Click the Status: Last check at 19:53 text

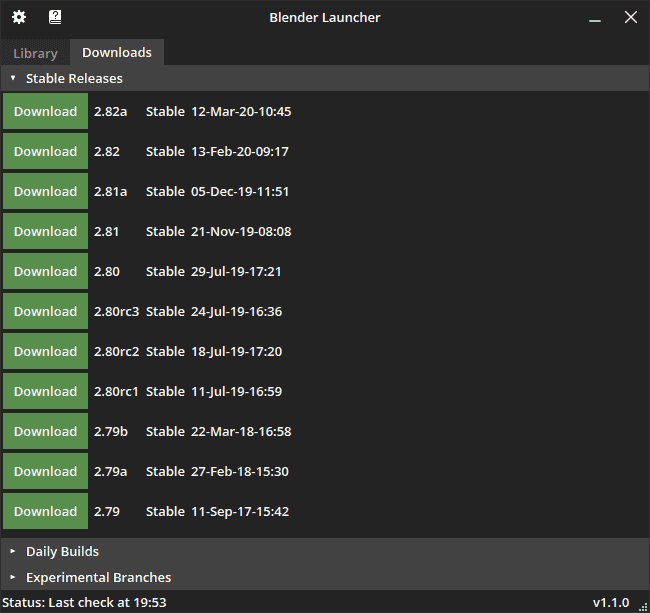pyautogui.click(x=84, y=602)
